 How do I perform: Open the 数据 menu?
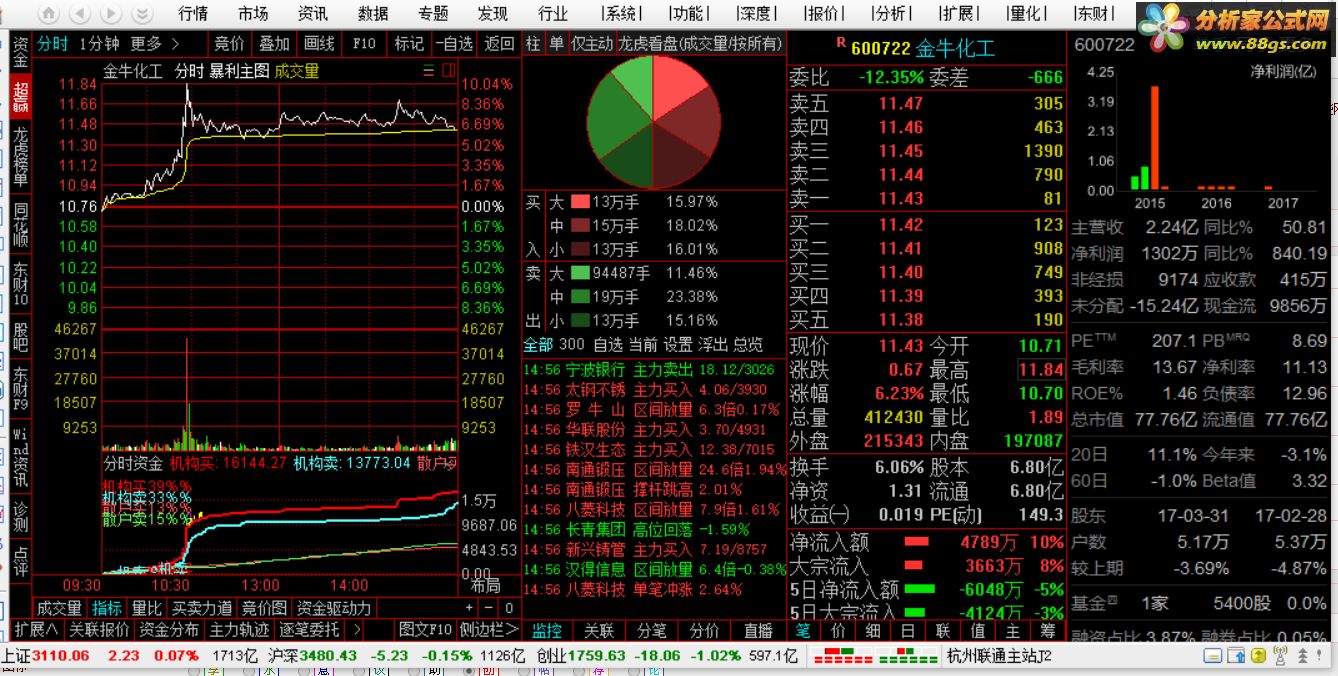pyautogui.click(x=373, y=13)
